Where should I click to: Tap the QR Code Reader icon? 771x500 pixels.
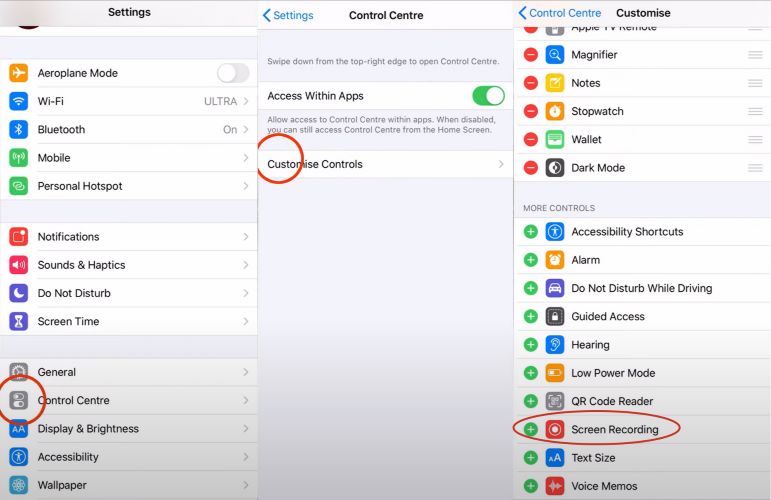pyautogui.click(x=555, y=401)
